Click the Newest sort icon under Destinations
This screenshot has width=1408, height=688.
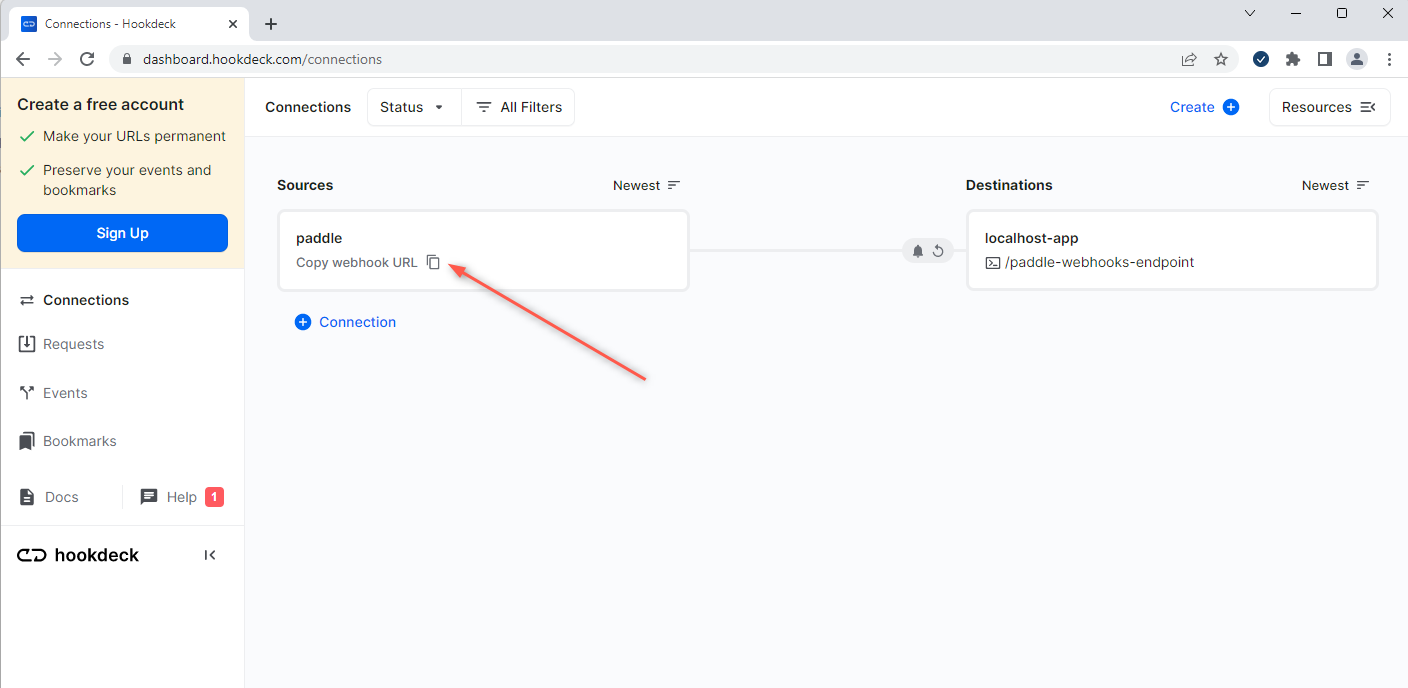tap(1363, 185)
